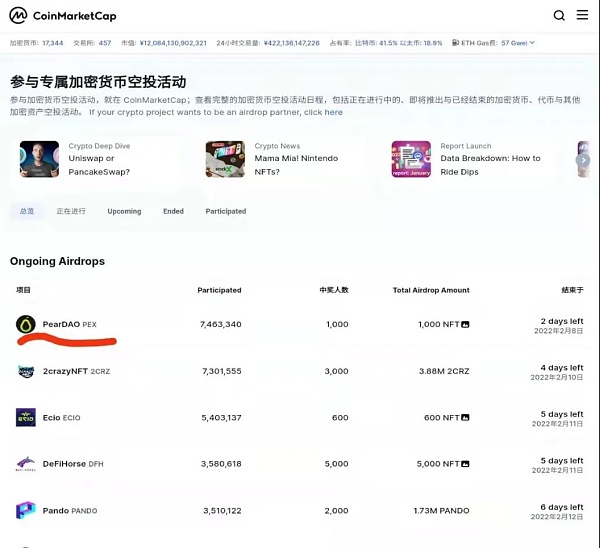600x548 pixels.
Task: Open the Participated tab
Action: coord(225,211)
